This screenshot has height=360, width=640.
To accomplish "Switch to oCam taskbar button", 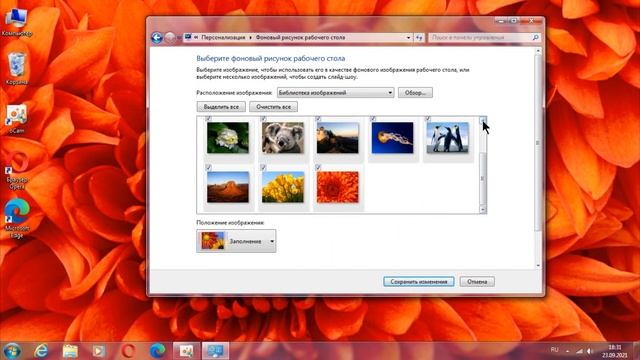I will [x=186, y=351].
